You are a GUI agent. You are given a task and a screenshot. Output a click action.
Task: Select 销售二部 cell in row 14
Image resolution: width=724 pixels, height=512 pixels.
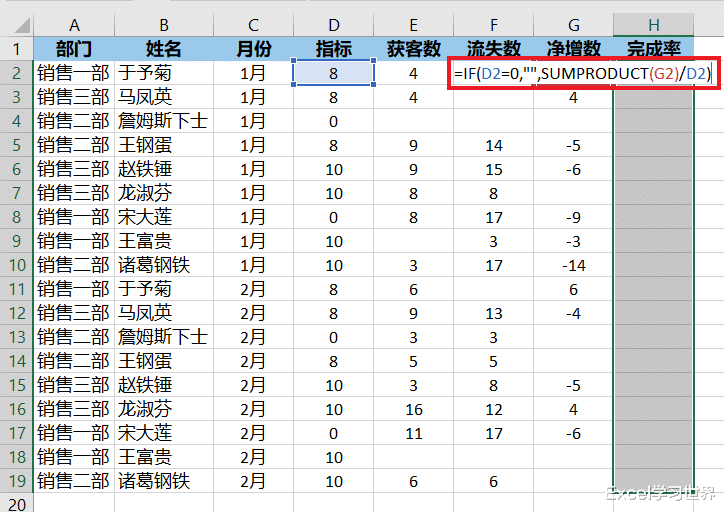[74, 361]
